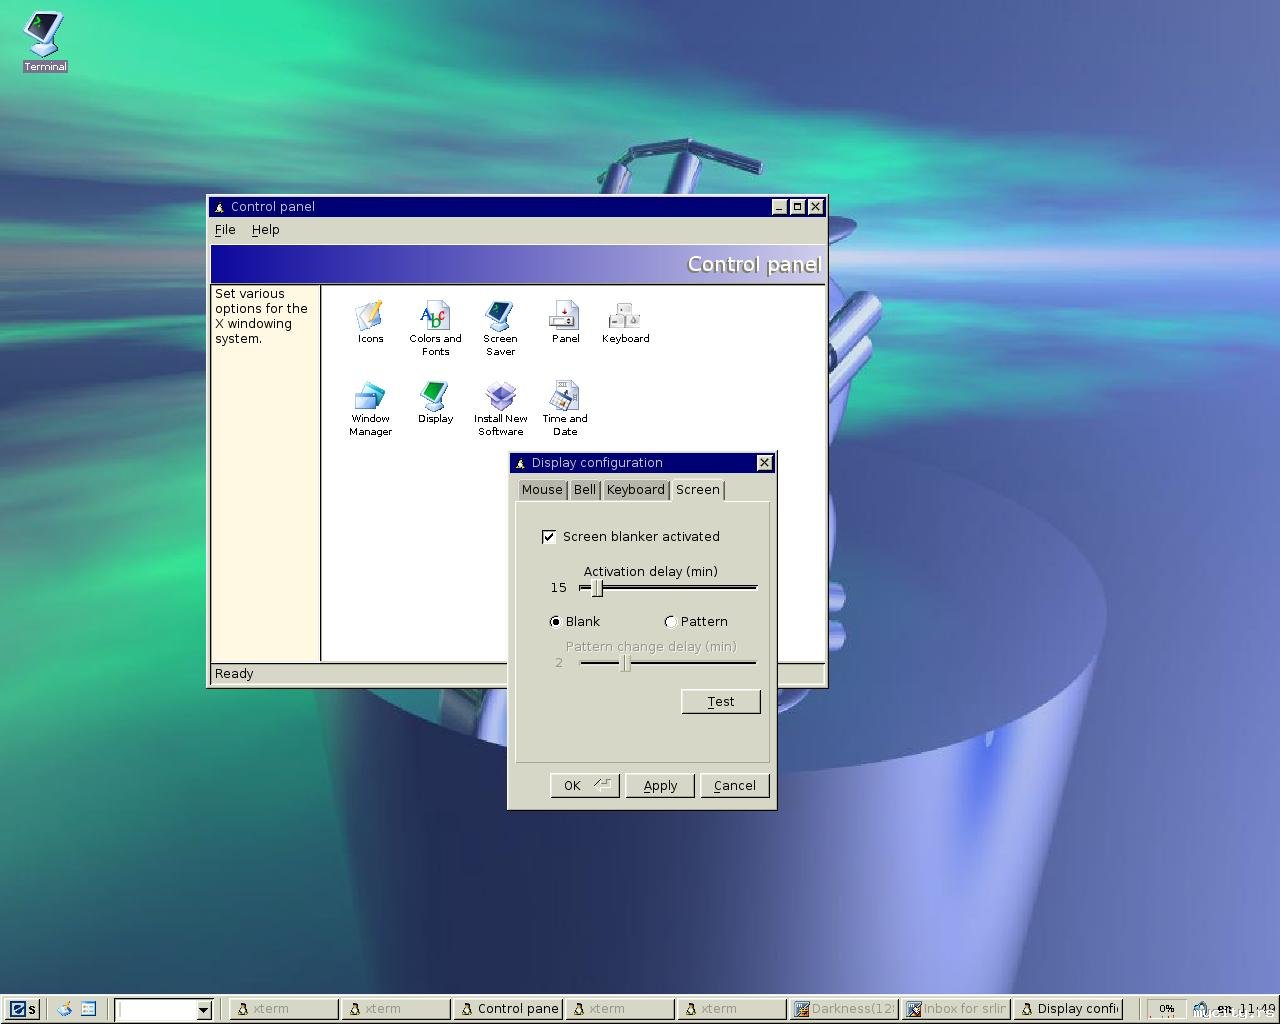Open the Time and Date applet
This screenshot has width=1280, height=1024.
coord(565,408)
